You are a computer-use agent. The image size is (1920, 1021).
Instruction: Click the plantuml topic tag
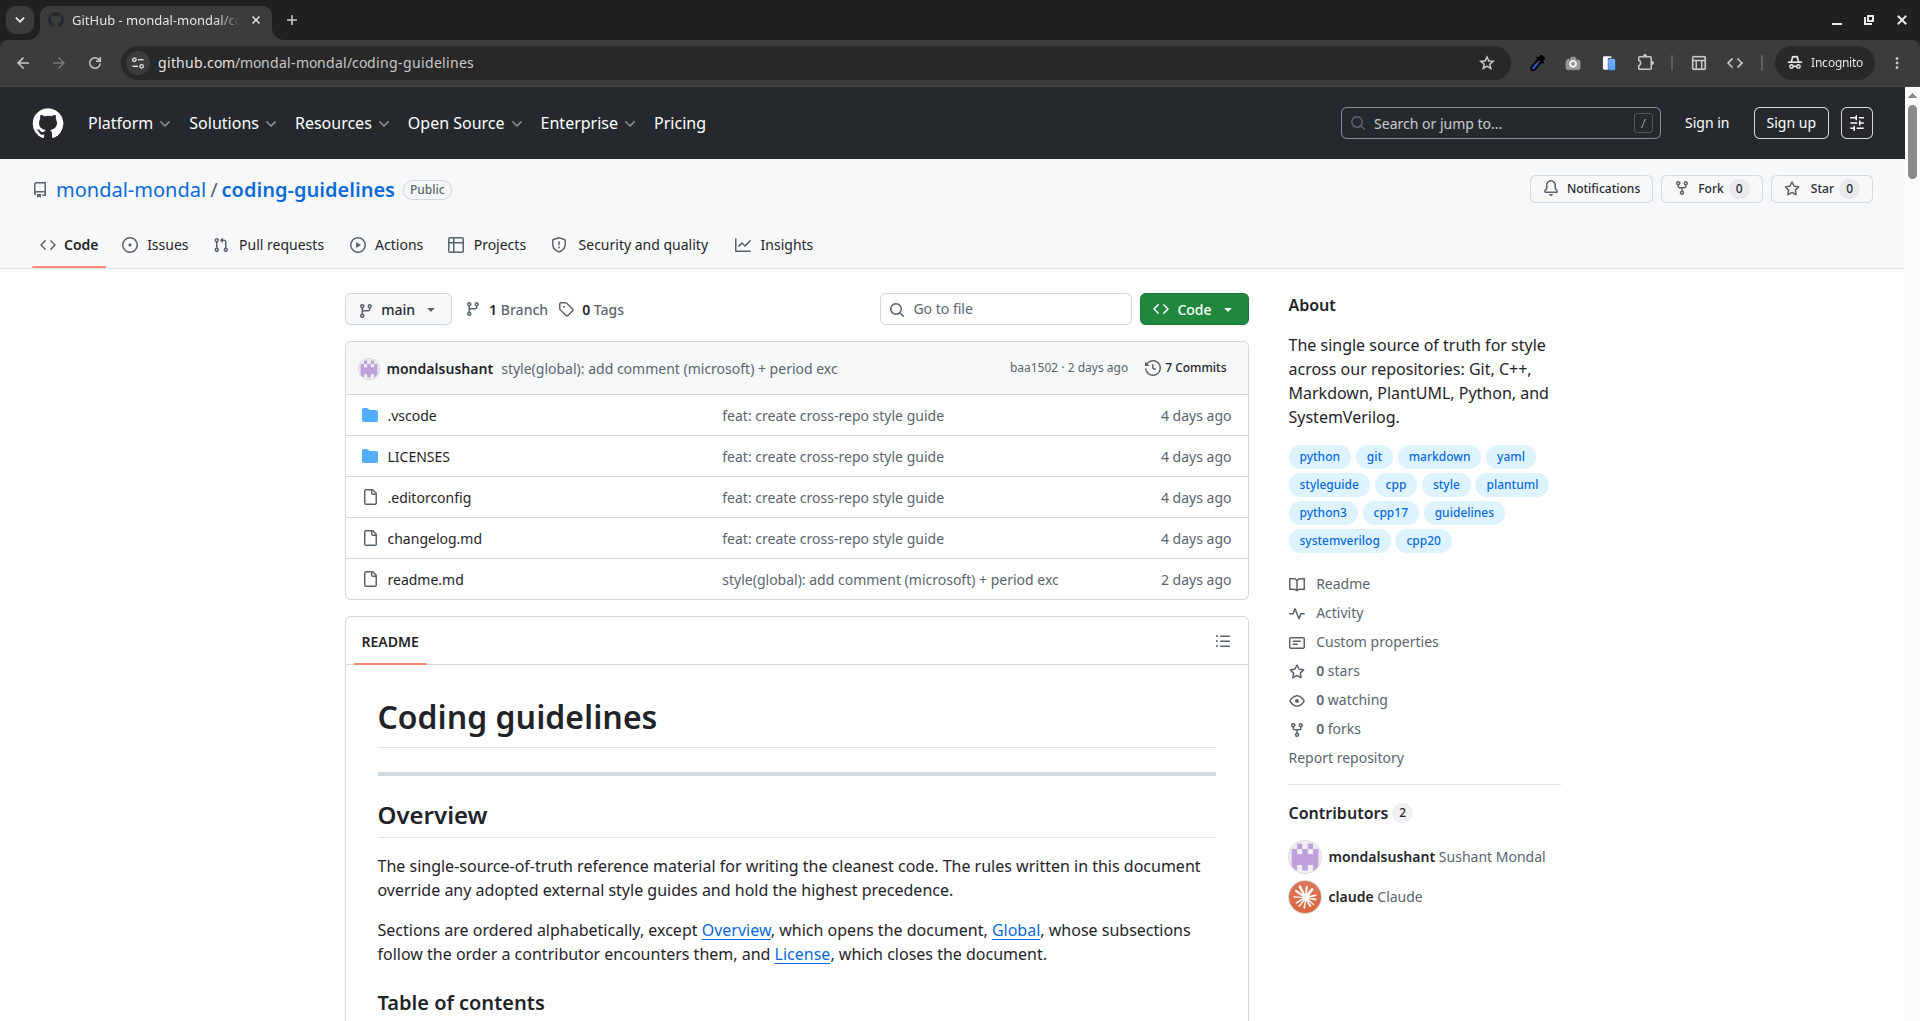click(x=1512, y=485)
